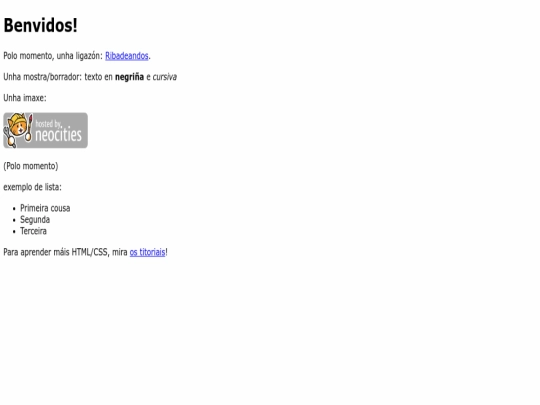Click the italic word 'cursiva'

click(x=165, y=77)
